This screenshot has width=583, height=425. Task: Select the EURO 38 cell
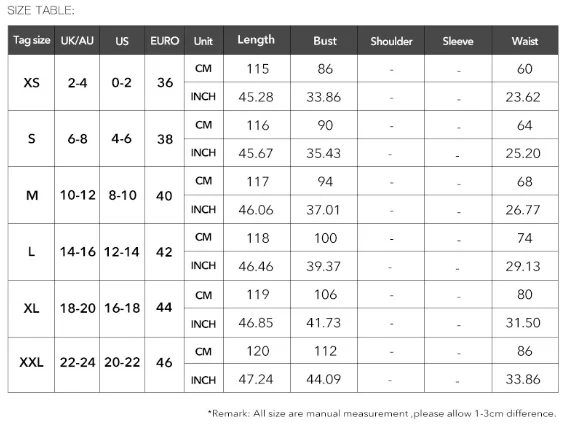pos(164,139)
